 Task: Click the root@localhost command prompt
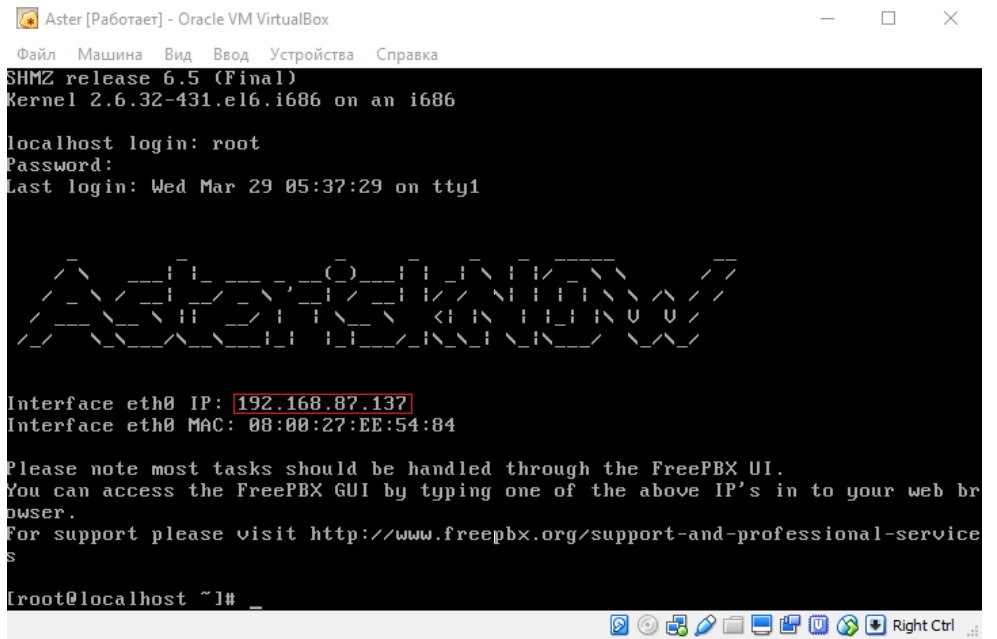[121, 599]
